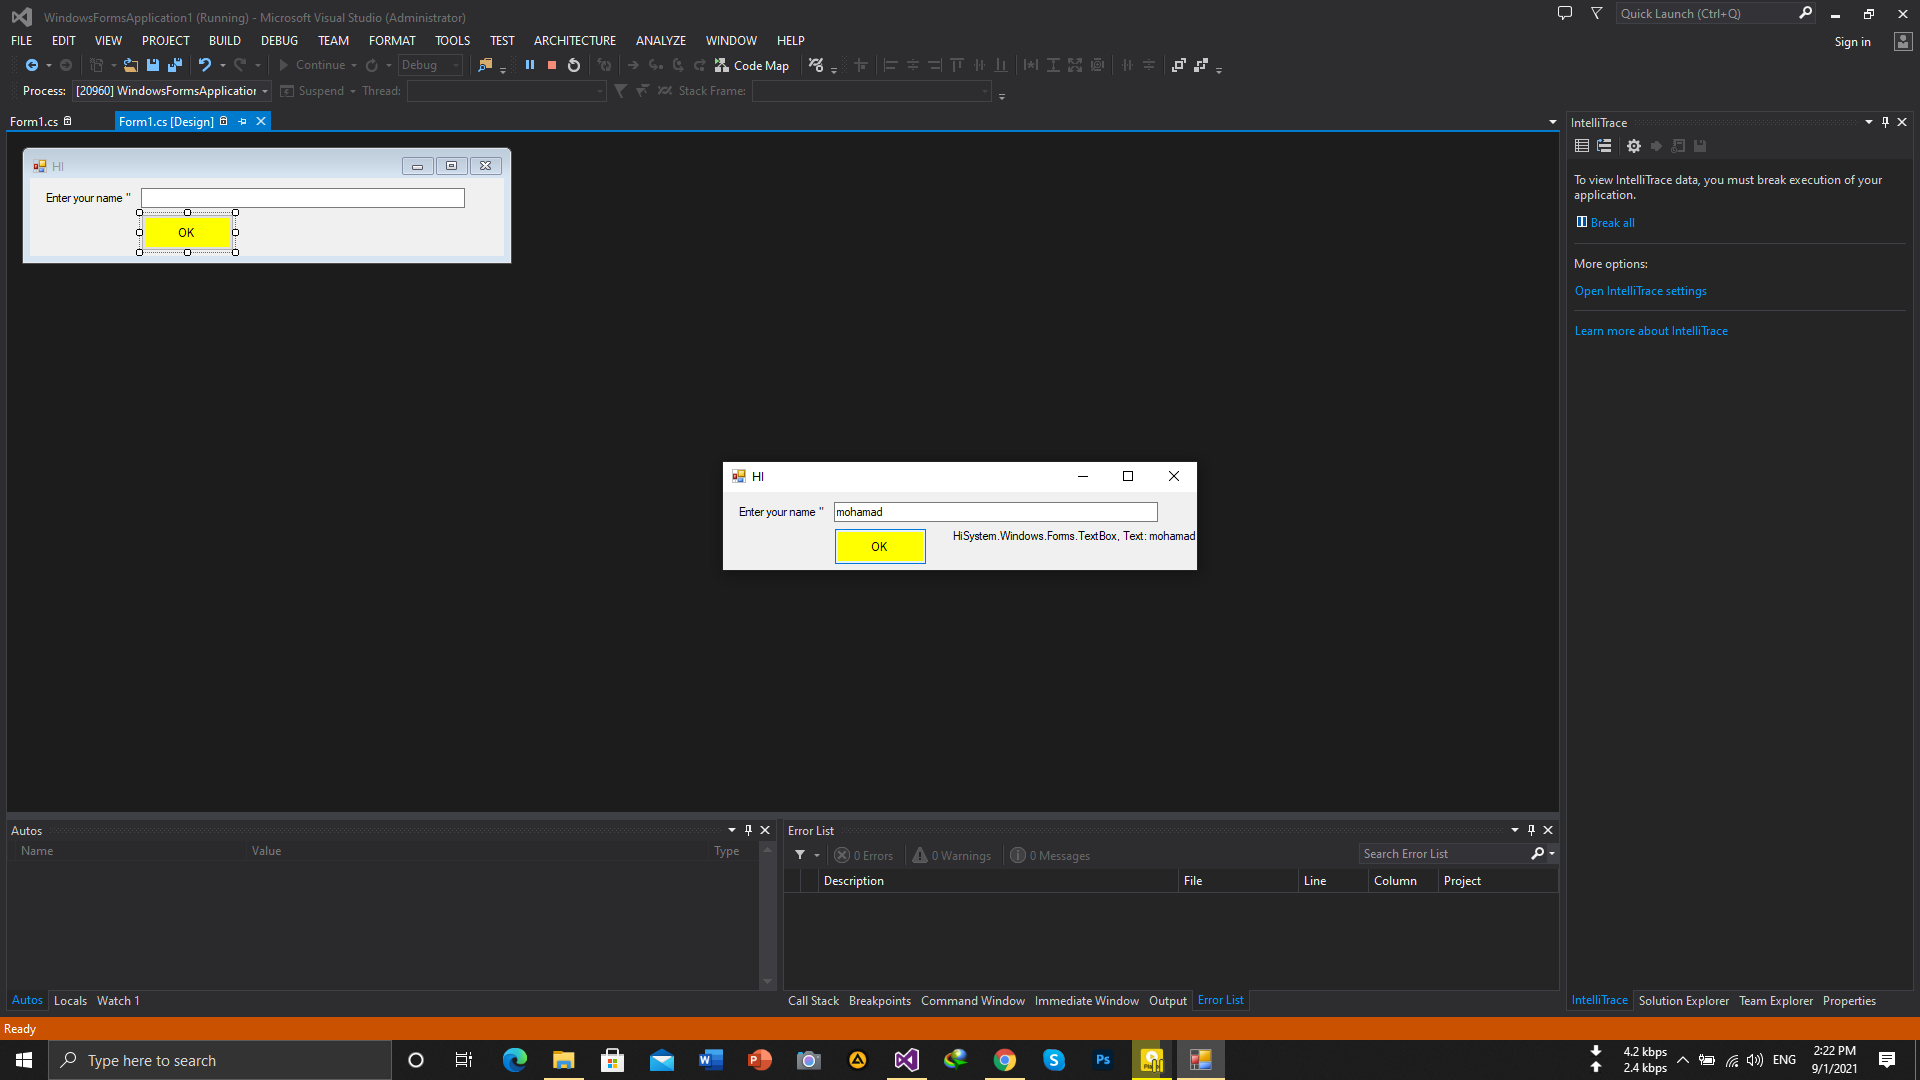The height and width of the screenshot is (1080, 1920).
Task: Select text box in designer form
Action: pyautogui.click(x=302, y=198)
